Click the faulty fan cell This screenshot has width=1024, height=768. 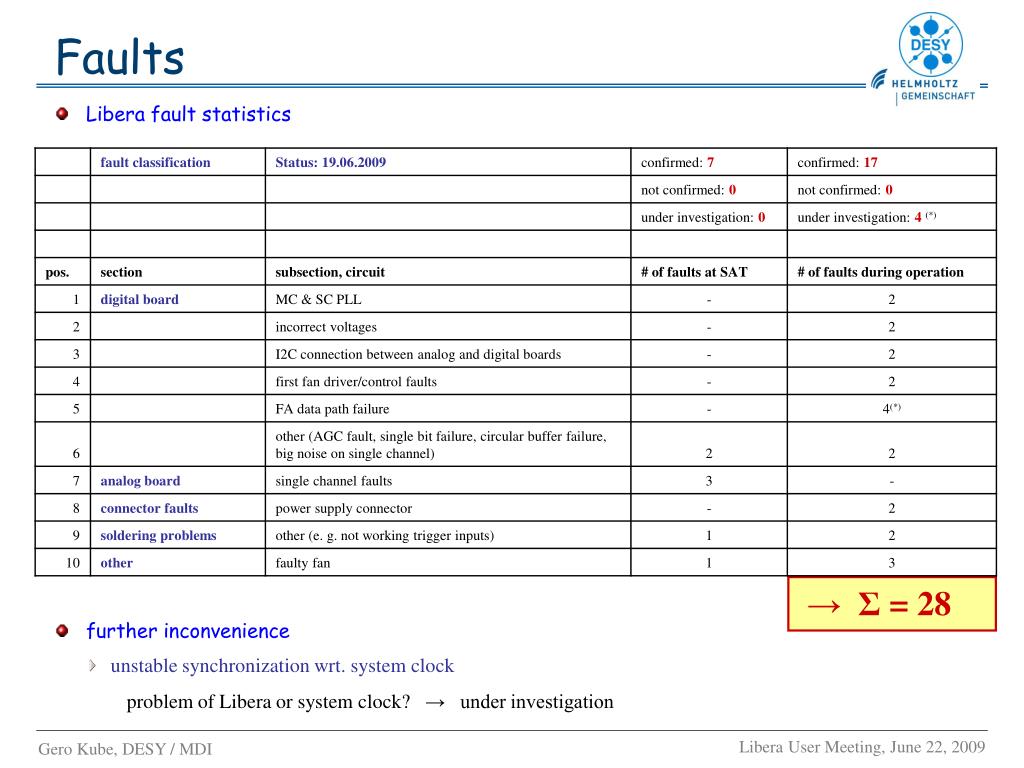[448, 563]
